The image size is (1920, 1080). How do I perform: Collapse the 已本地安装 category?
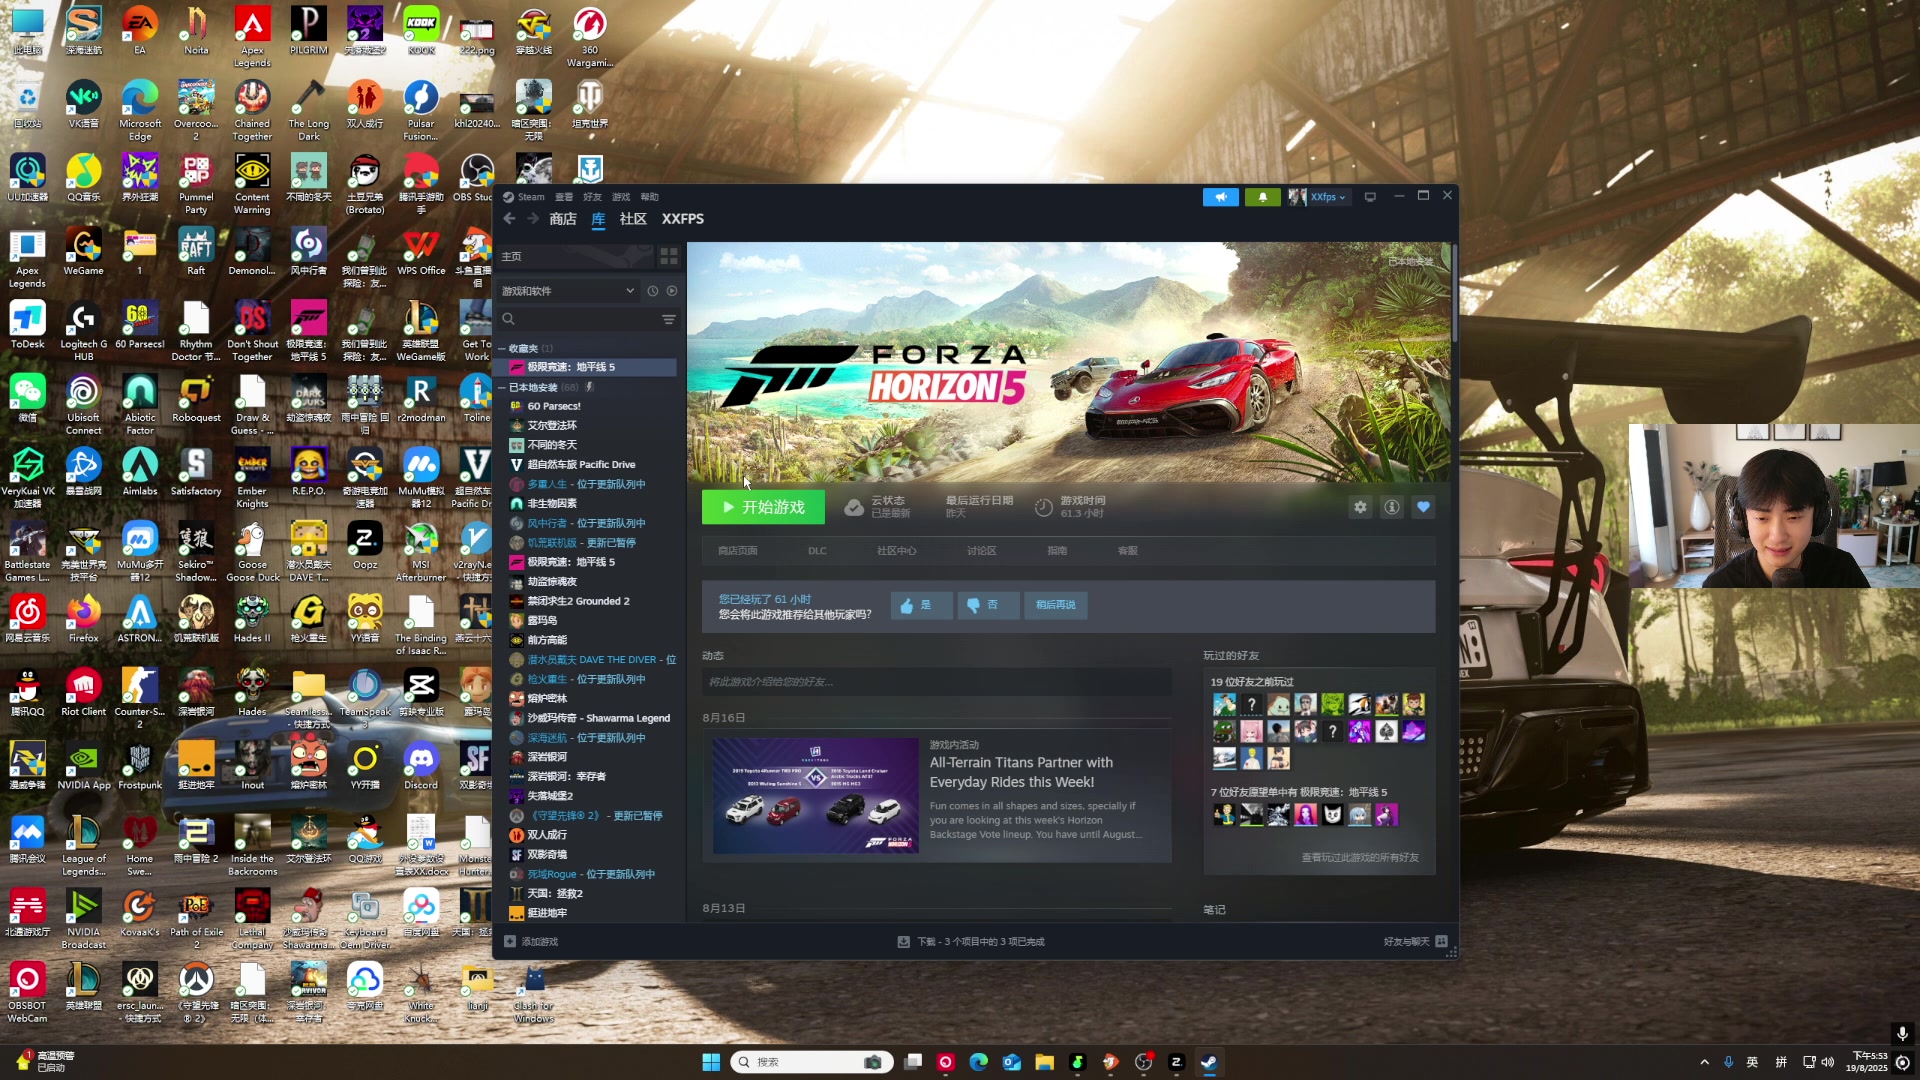coord(502,388)
